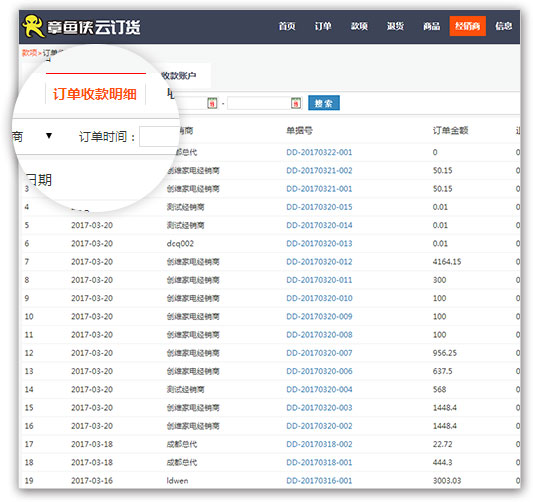
Task: Click the 单据号 column header
Action: (x=299, y=130)
